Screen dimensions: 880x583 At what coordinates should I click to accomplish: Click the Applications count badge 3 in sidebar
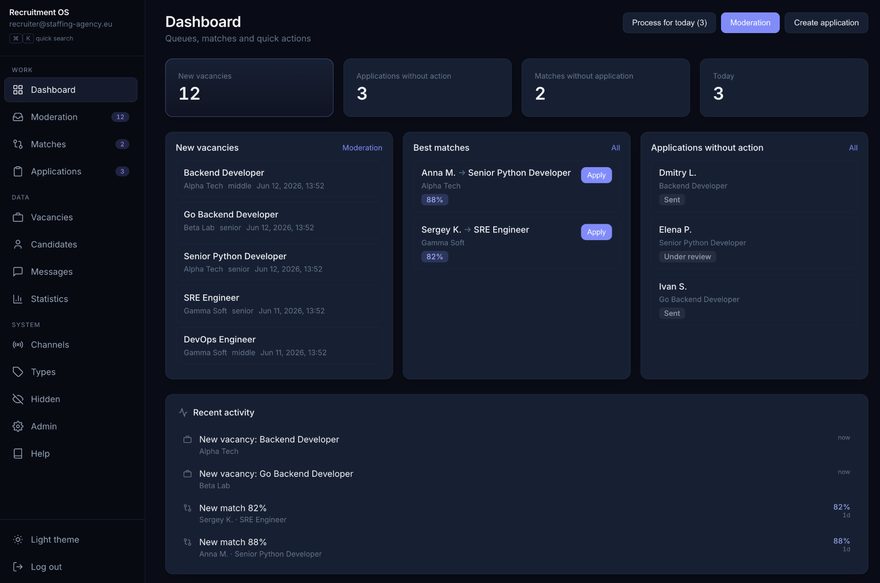click(122, 172)
